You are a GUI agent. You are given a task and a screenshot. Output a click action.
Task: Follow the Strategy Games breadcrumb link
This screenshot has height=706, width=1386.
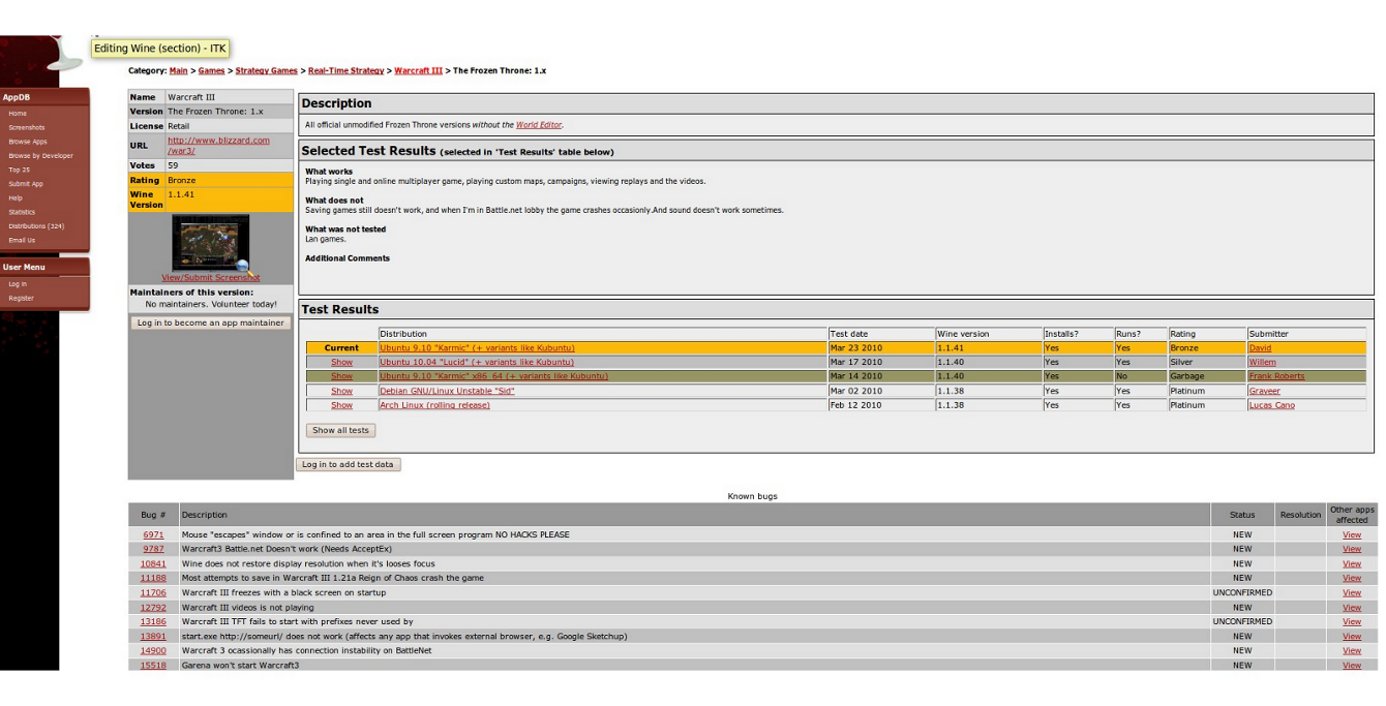pos(266,71)
